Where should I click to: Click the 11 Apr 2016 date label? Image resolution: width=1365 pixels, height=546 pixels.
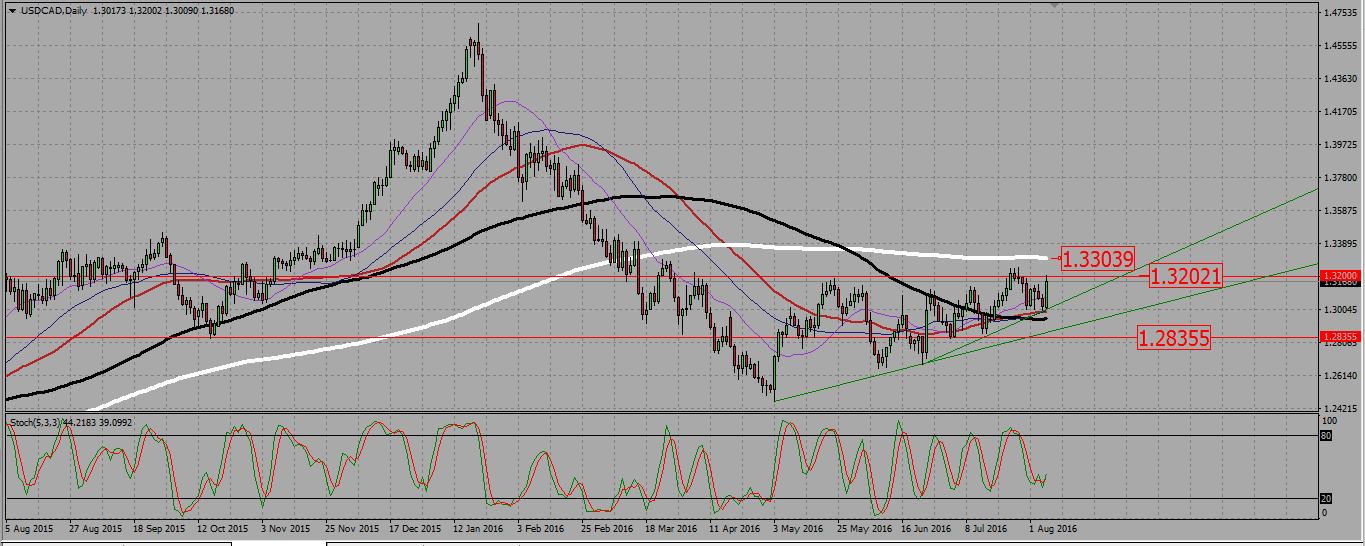click(x=736, y=528)
